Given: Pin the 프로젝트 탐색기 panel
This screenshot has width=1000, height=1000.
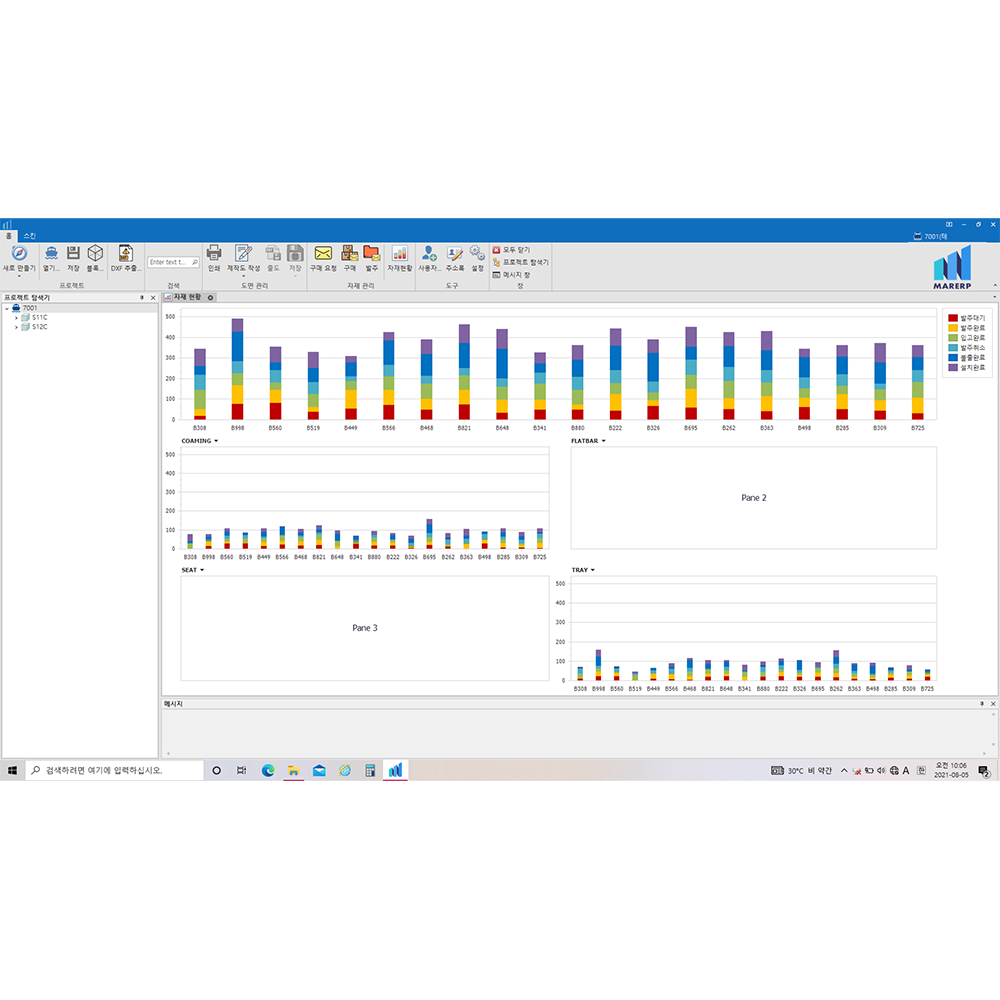Looking at the screenshot, I should pos(141,298).
